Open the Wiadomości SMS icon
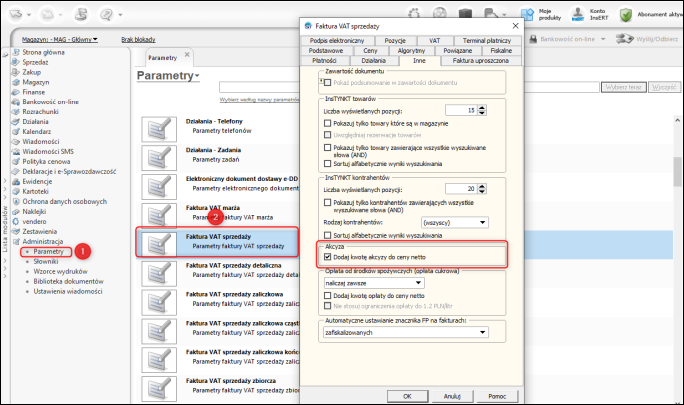Viewport: 684px width, 405px height. (16, 151)
